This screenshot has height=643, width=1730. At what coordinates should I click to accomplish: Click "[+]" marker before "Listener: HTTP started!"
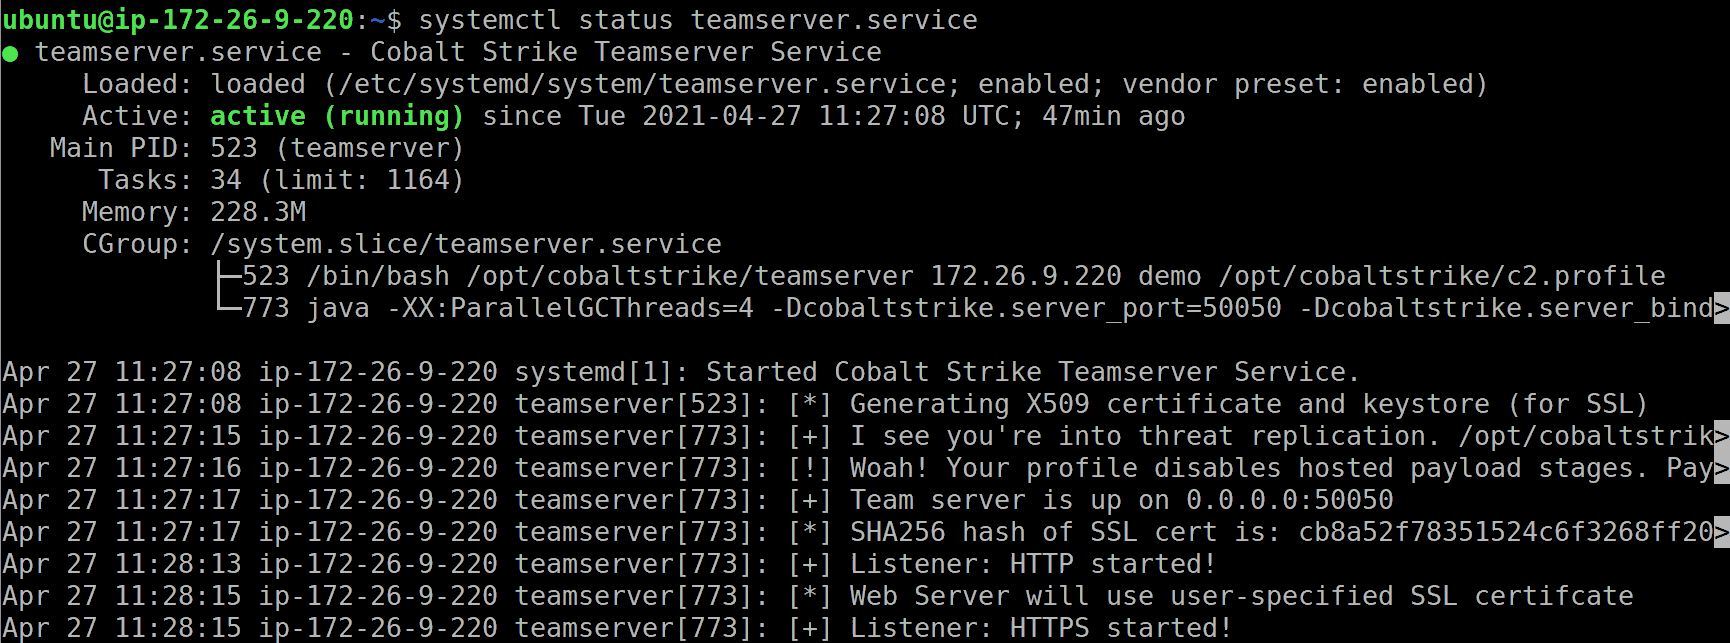coord(809,564)
